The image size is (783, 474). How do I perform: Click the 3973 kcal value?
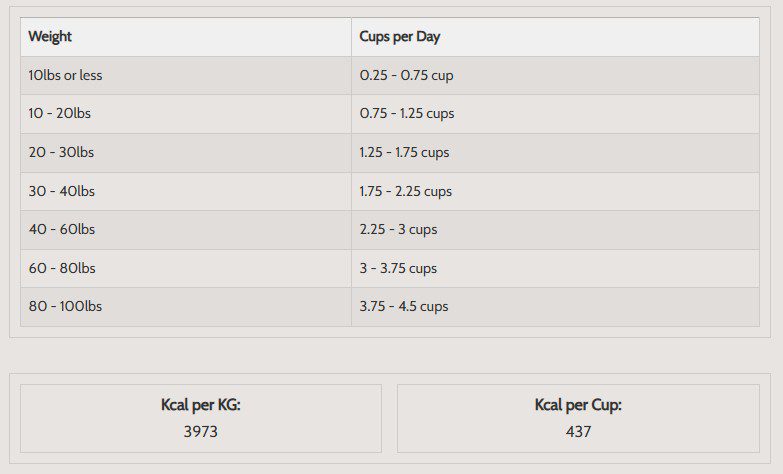click(200, 432)
